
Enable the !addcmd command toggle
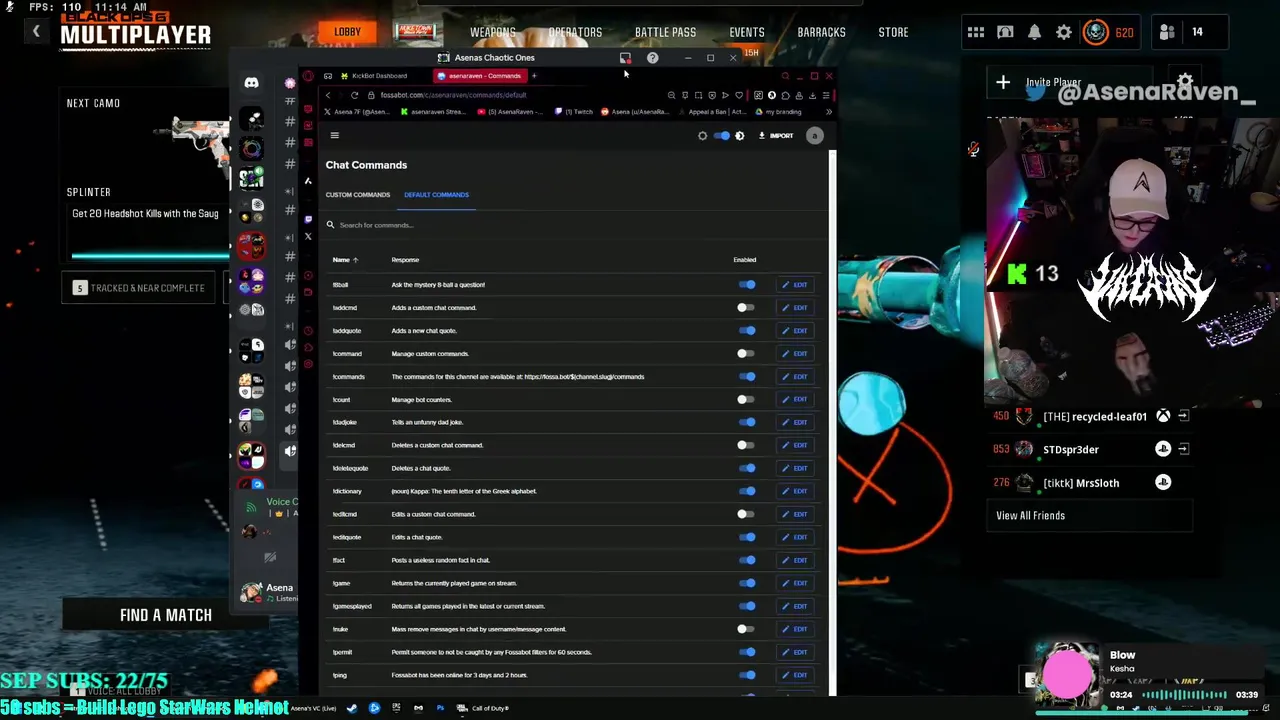point(745,308)
